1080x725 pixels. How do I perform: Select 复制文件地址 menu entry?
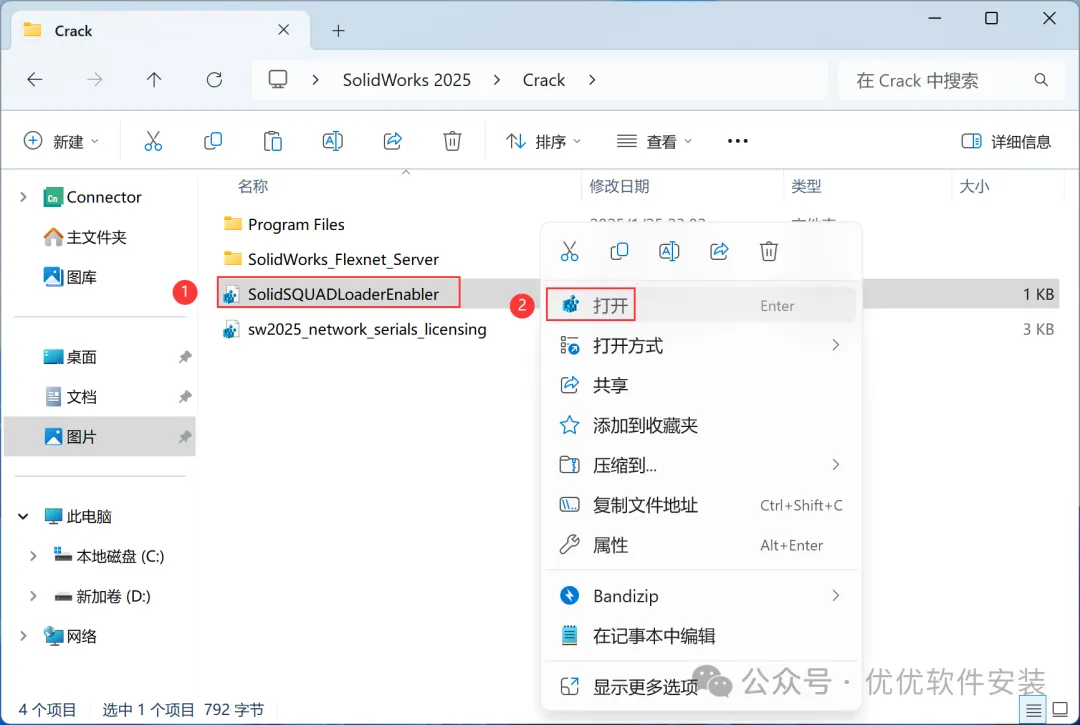700,505
